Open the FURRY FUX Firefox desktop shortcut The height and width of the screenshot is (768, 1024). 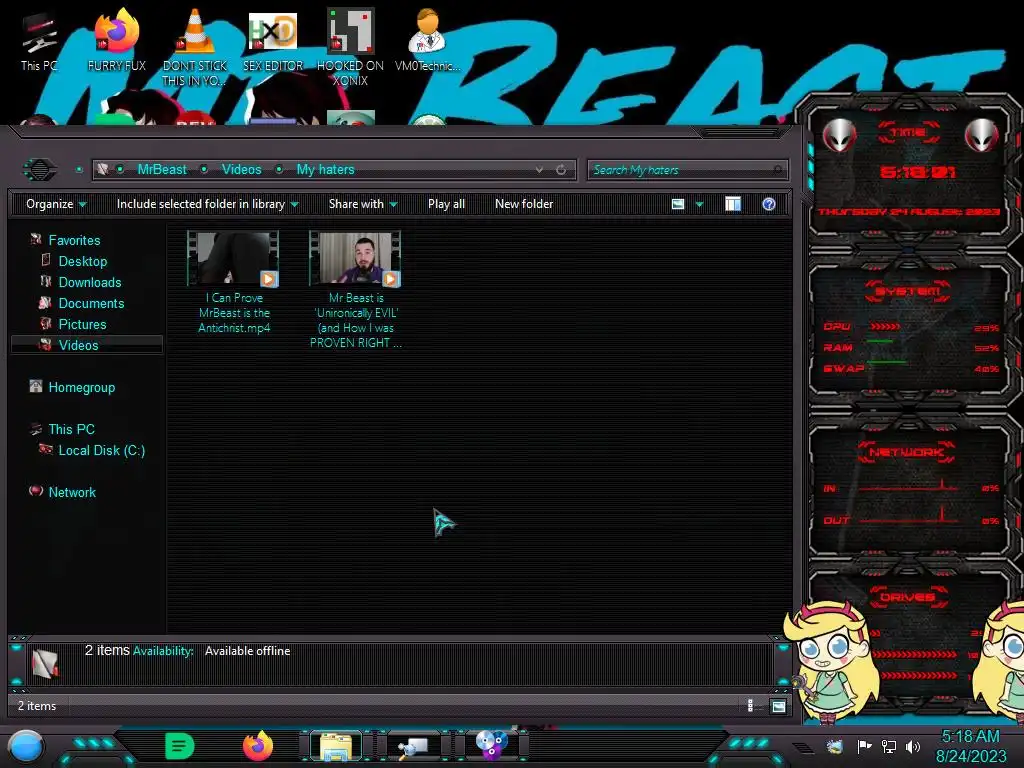point(117,40)
